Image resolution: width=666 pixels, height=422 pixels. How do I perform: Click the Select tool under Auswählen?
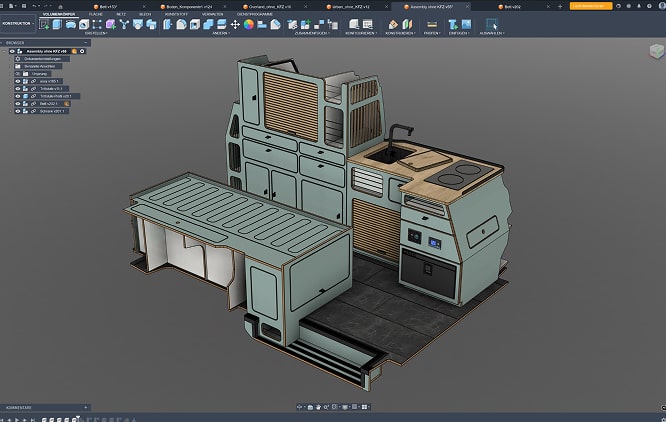pos(494,24)
